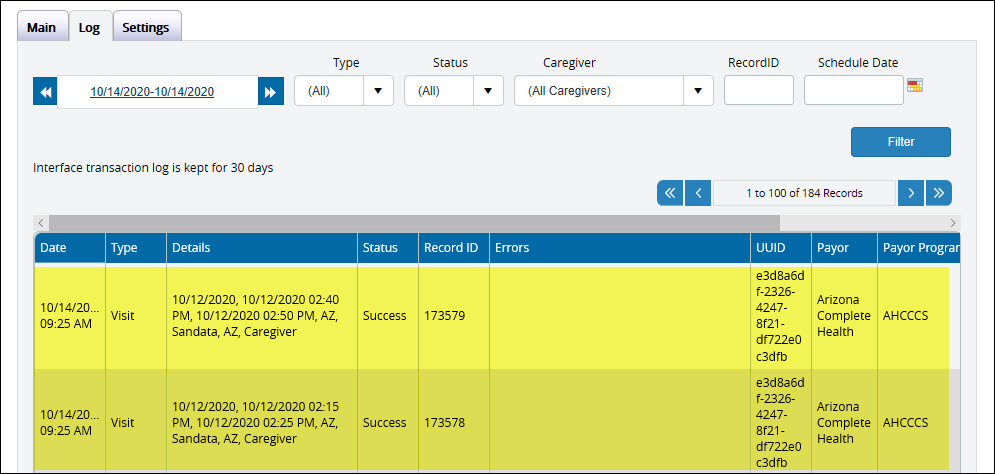Click Arizona Complete Health in row 173578
This screenshot has height=474, width=995.
tap(844, 423)
